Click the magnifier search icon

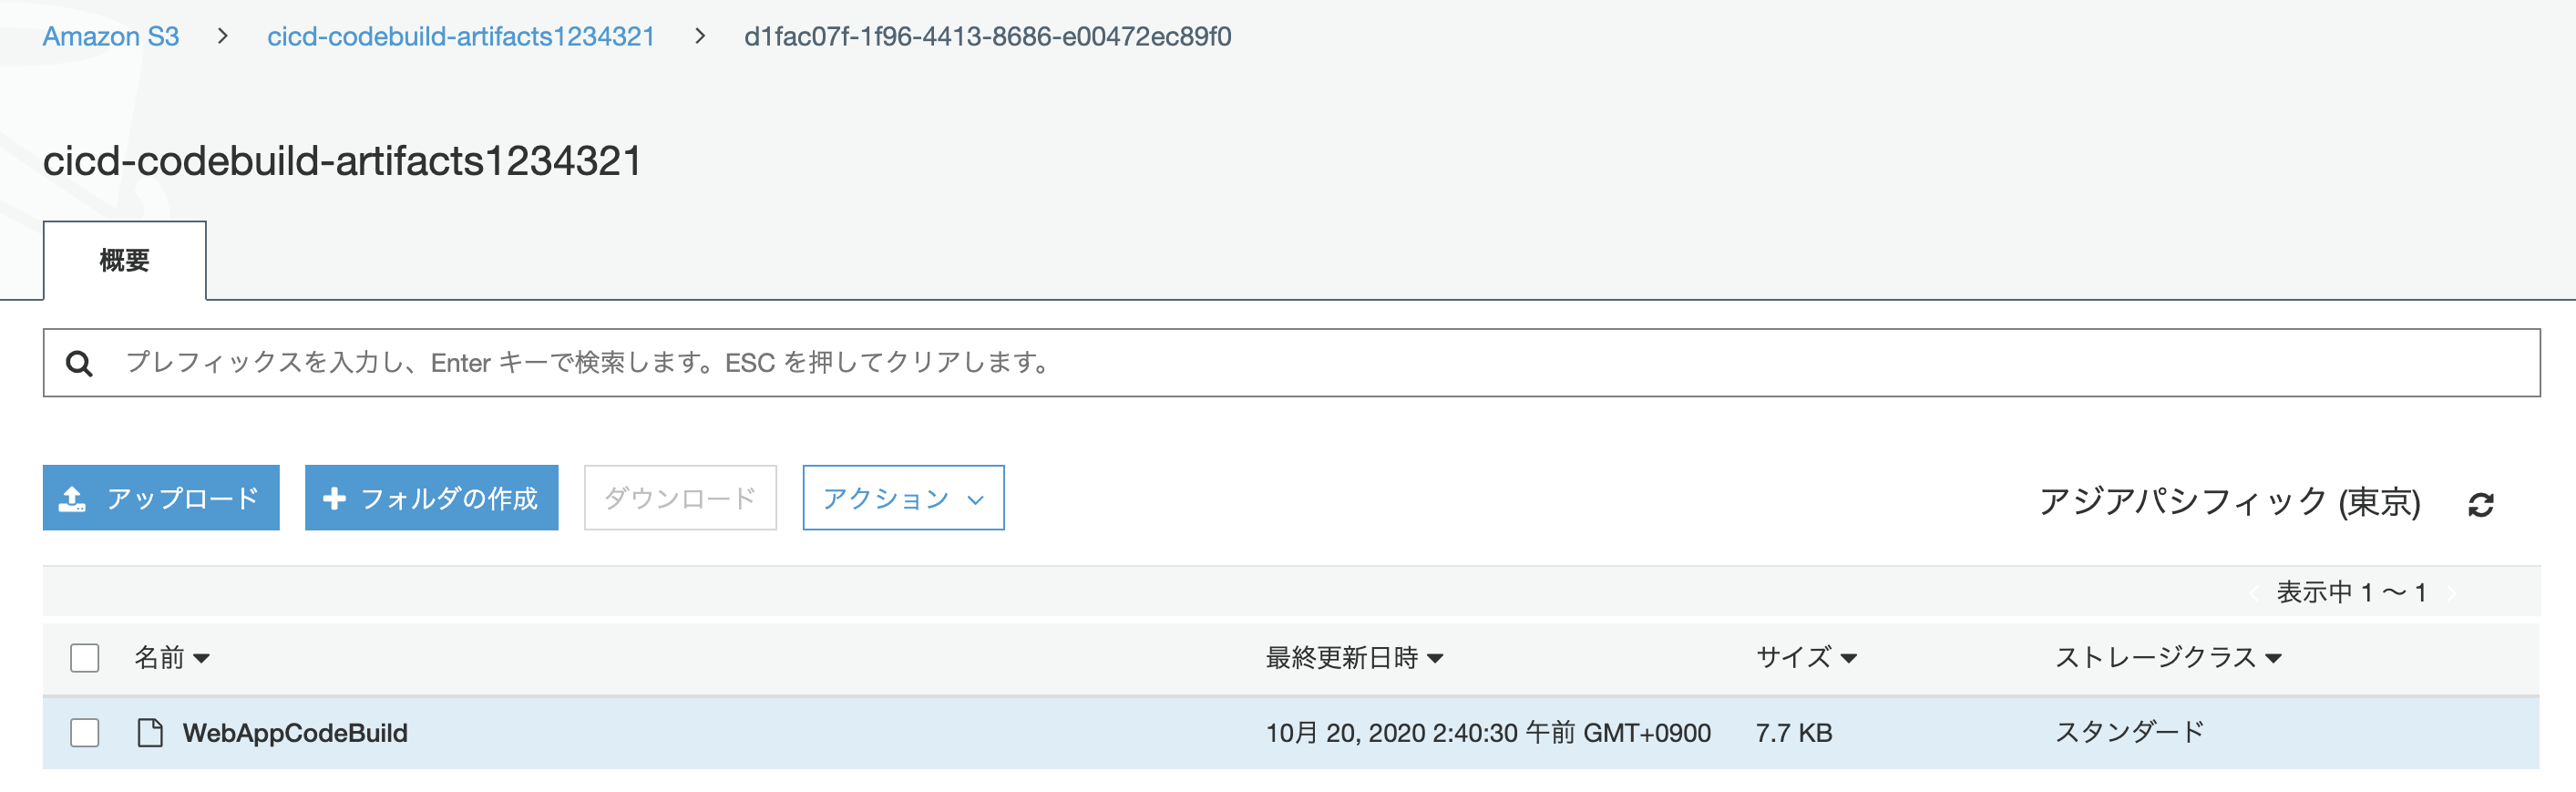click(79, 363)
